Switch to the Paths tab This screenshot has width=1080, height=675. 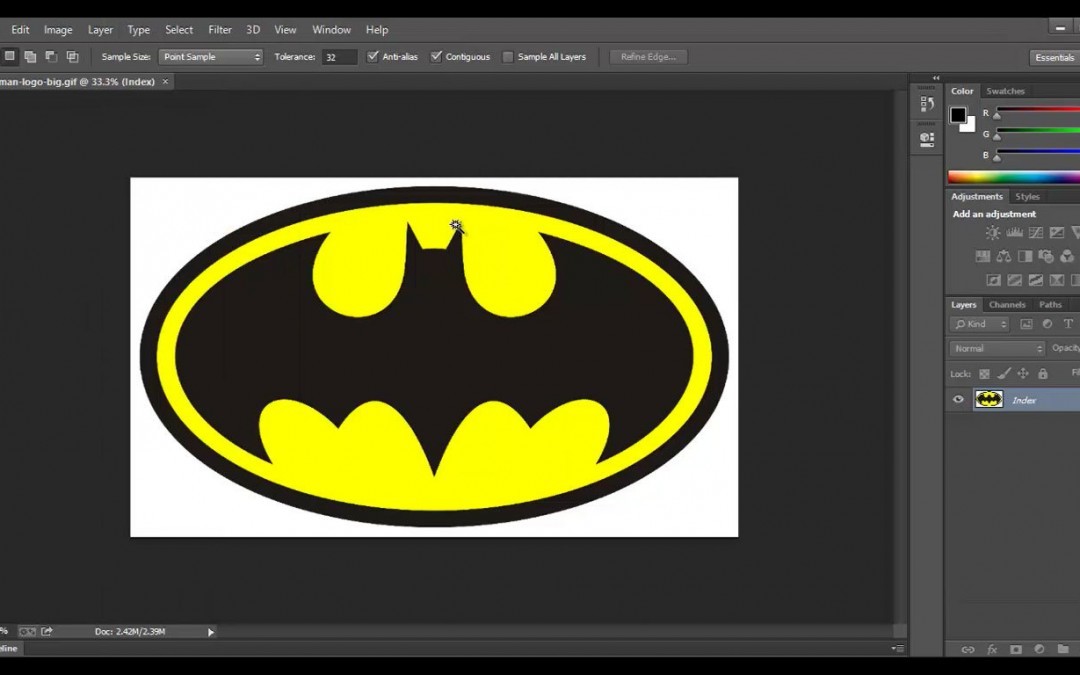click(x=1050, y=304)
